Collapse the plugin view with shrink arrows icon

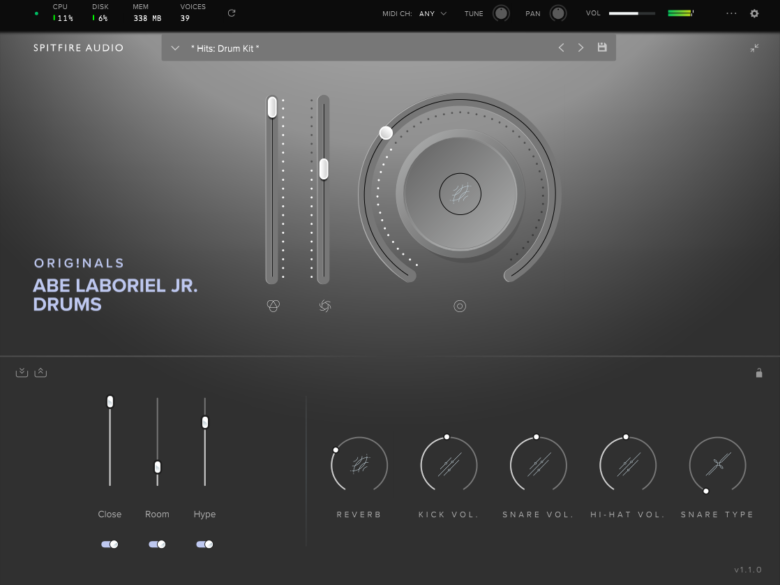pos(754,48)
